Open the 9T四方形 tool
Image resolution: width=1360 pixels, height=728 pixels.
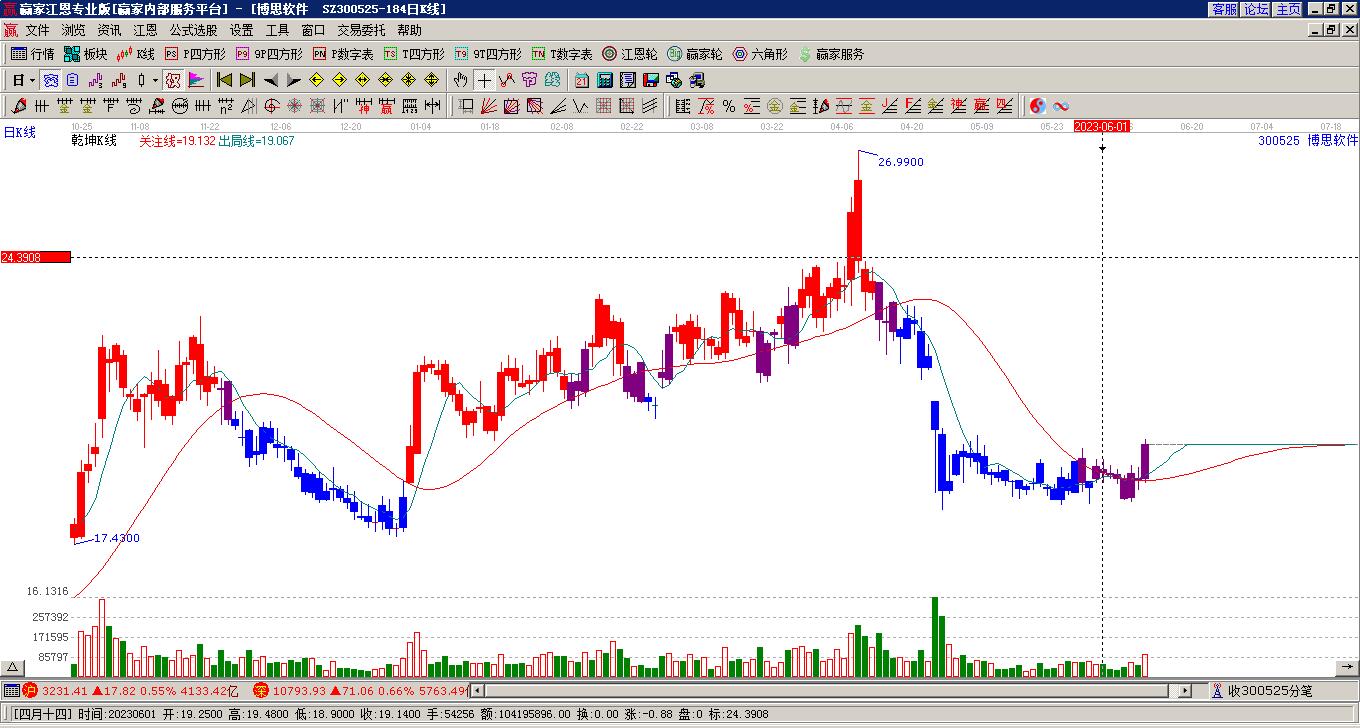(x=488, y=54)
